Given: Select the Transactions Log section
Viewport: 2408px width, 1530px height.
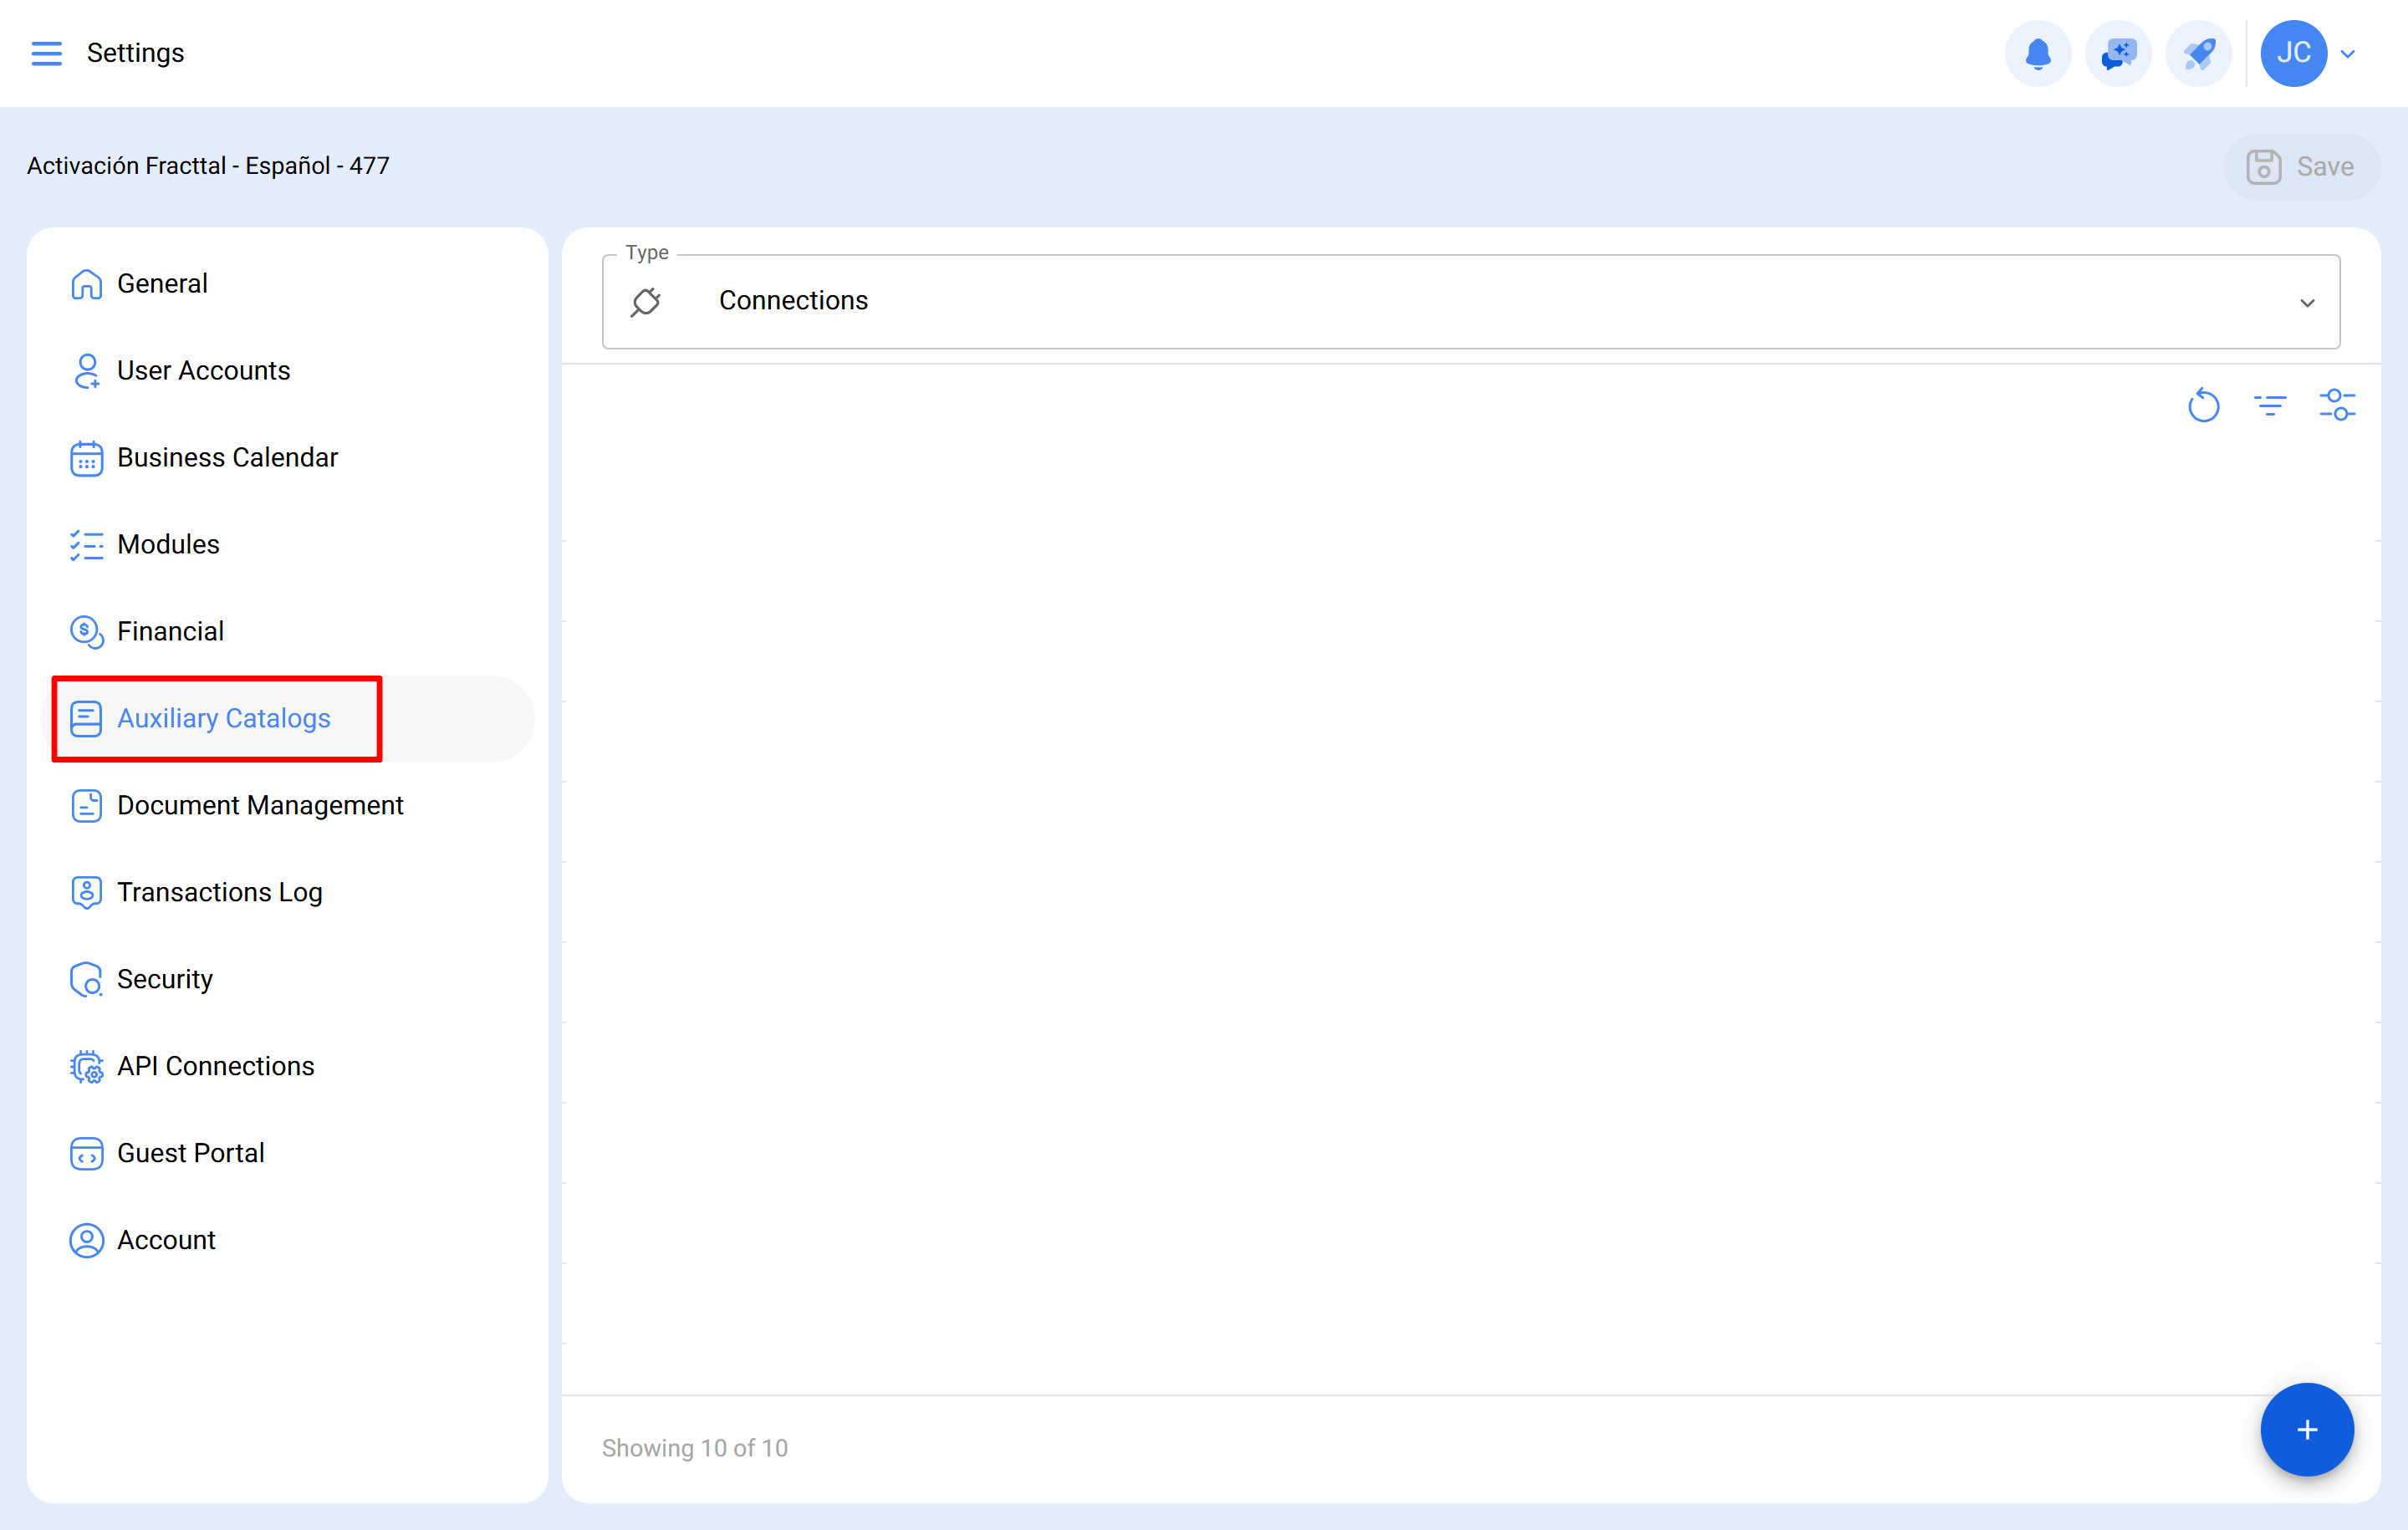Looking at the screenshot, I should (x=219, y=892).
